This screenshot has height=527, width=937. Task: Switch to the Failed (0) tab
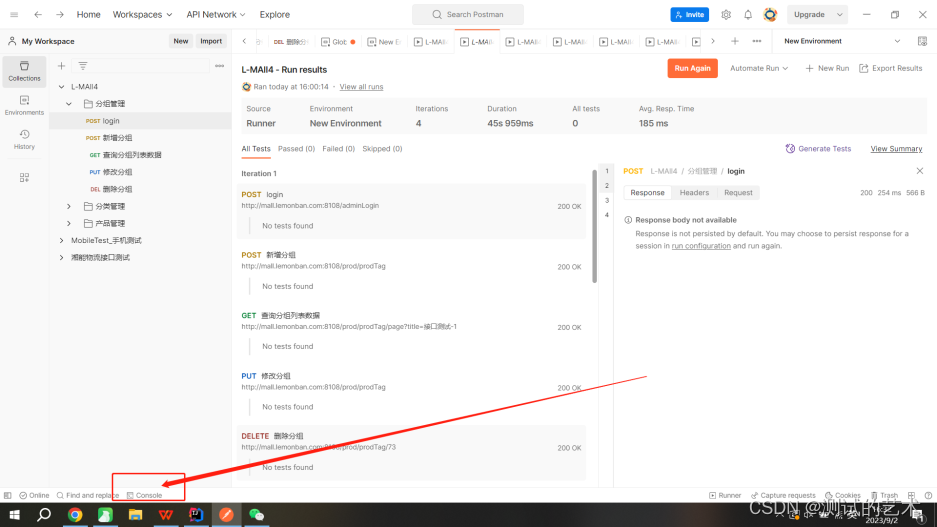[x=338, y=149]
